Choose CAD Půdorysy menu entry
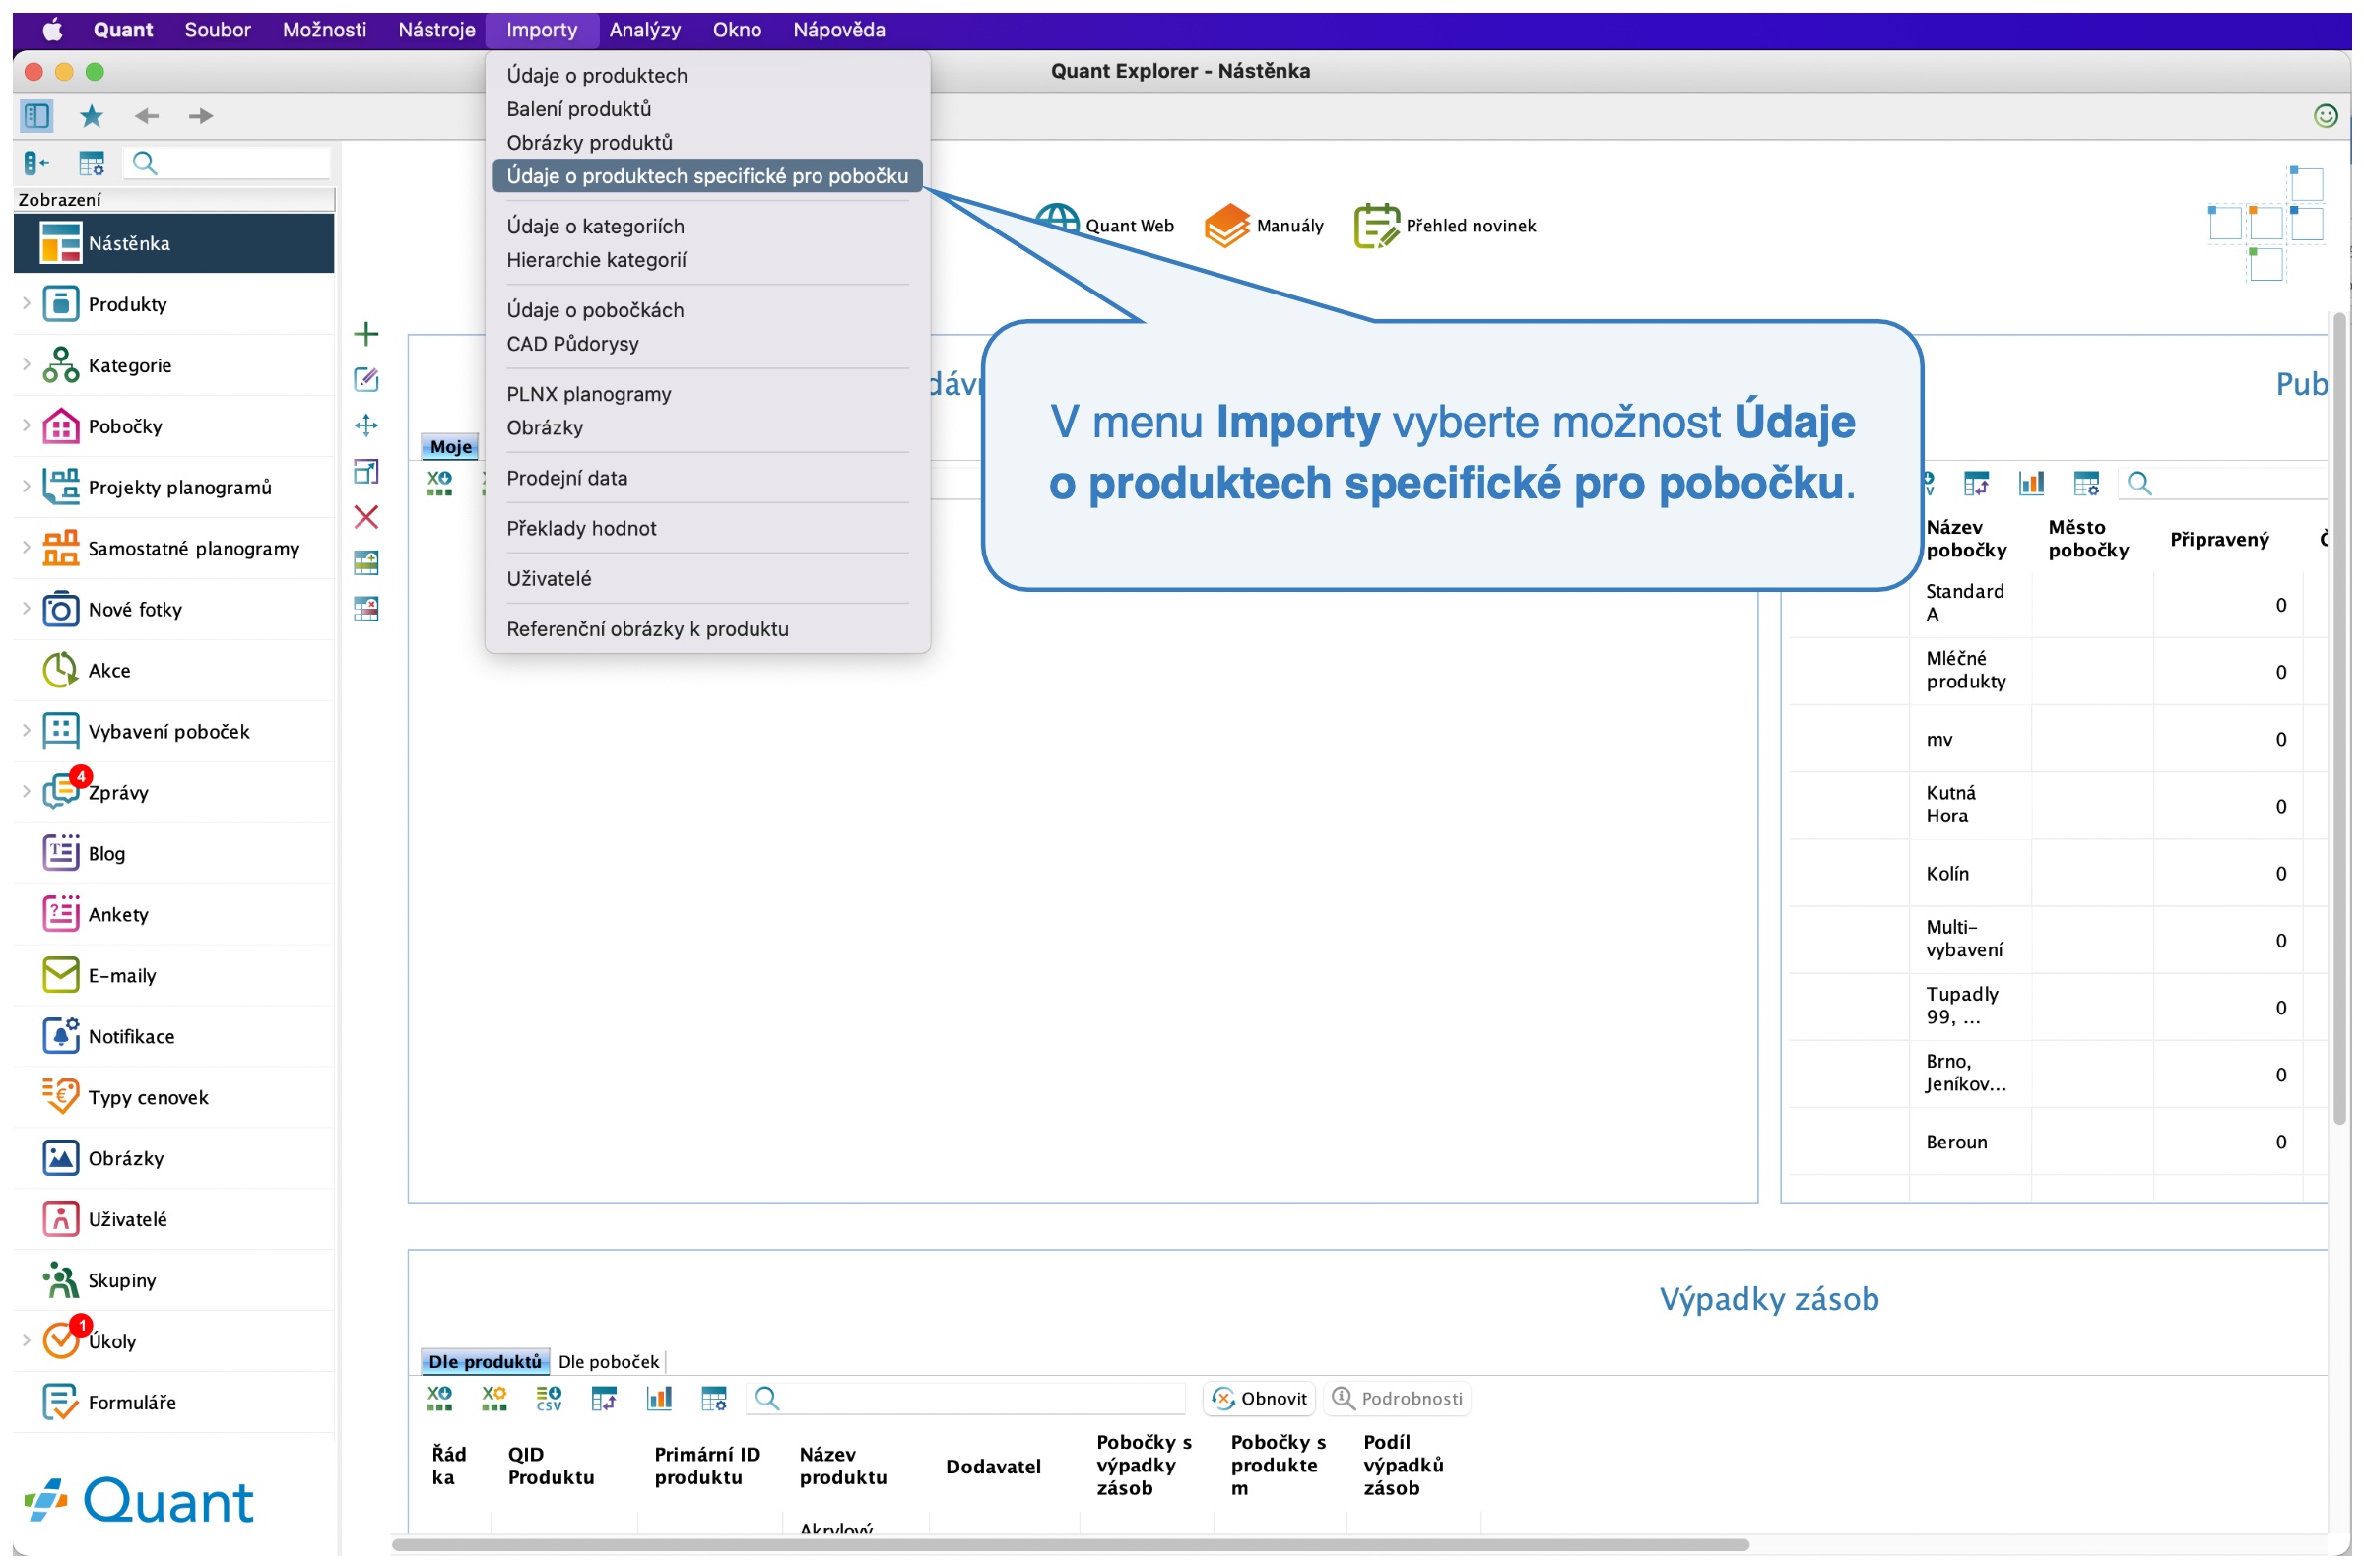Screen dimensions: 2364x1568 707,344
